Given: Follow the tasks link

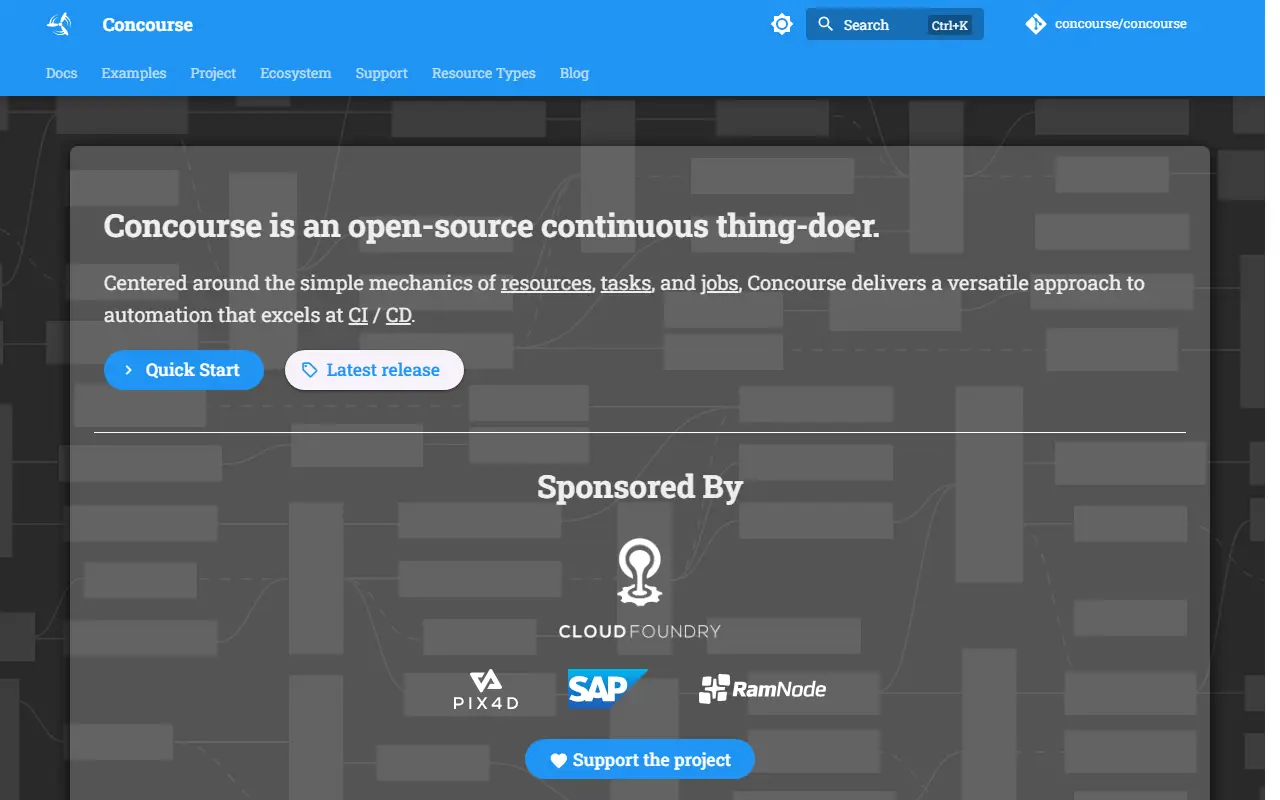Looking at the screenshot, I should tap(626, 283).
